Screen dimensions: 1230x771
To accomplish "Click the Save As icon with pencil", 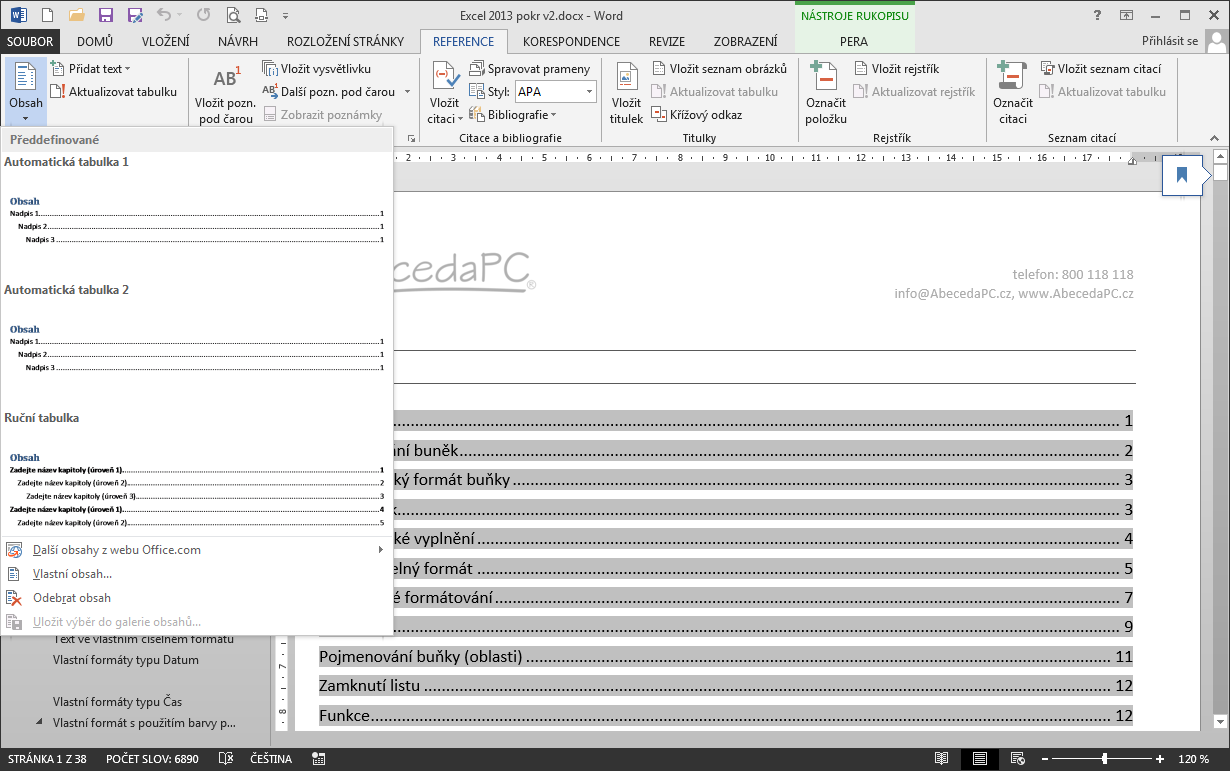I will coord(135,15).
